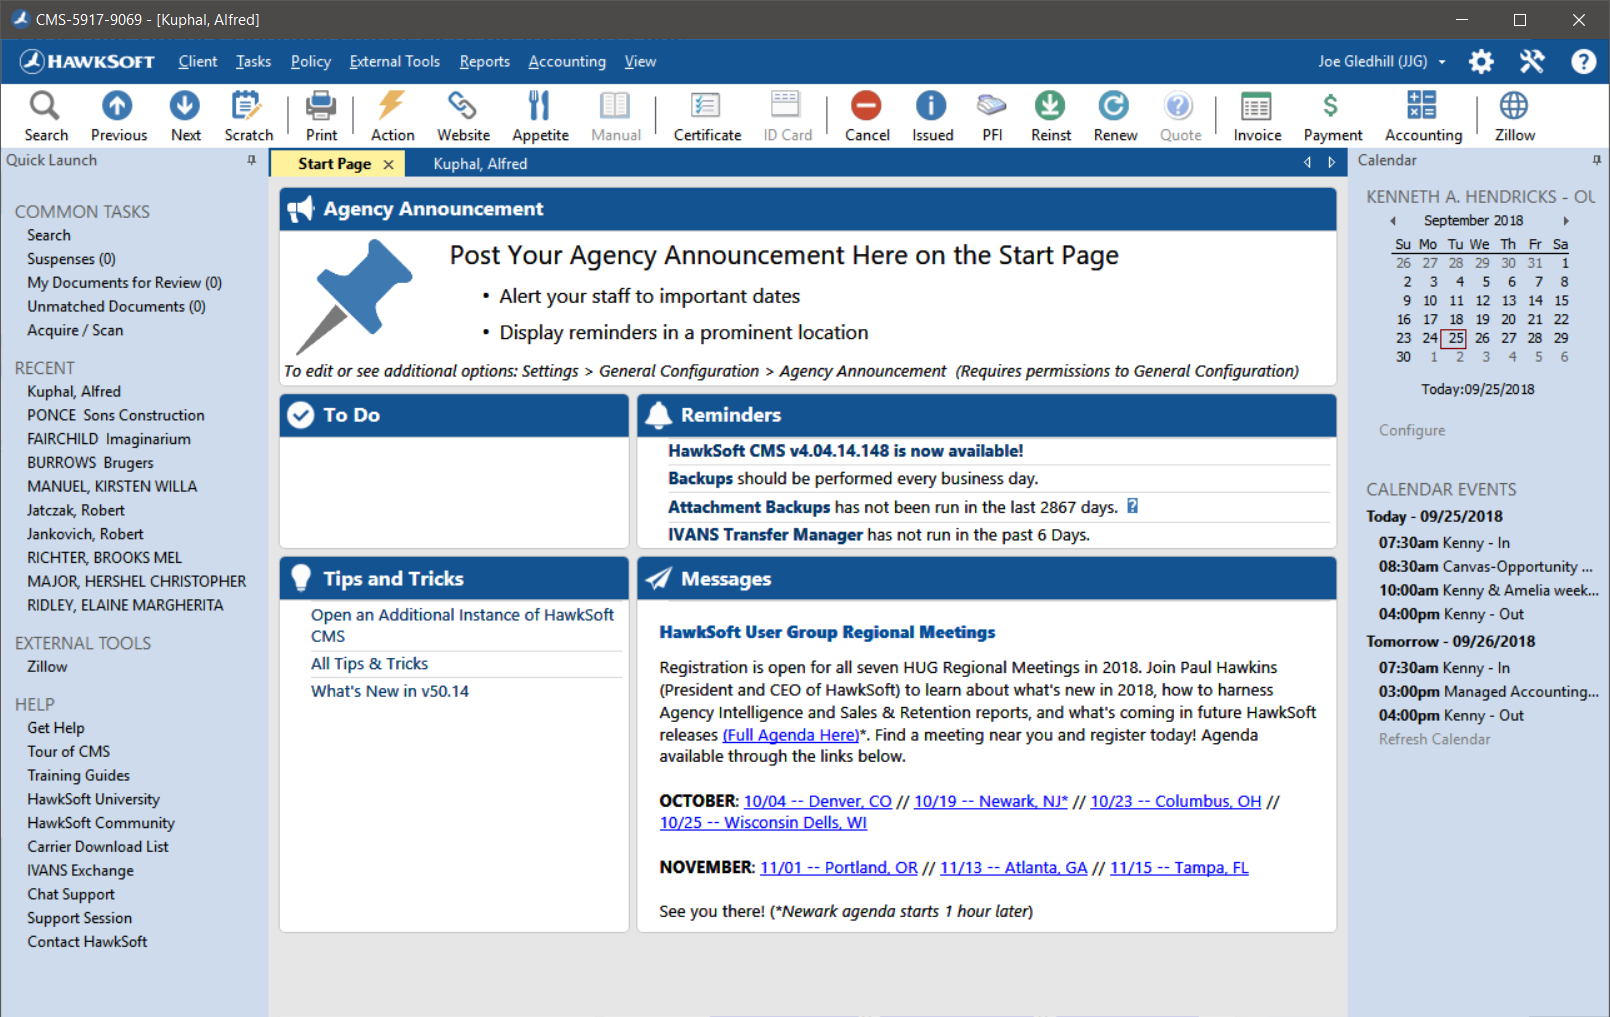Switch to the Kuphal, Alfred tab

tap(480, 164)
